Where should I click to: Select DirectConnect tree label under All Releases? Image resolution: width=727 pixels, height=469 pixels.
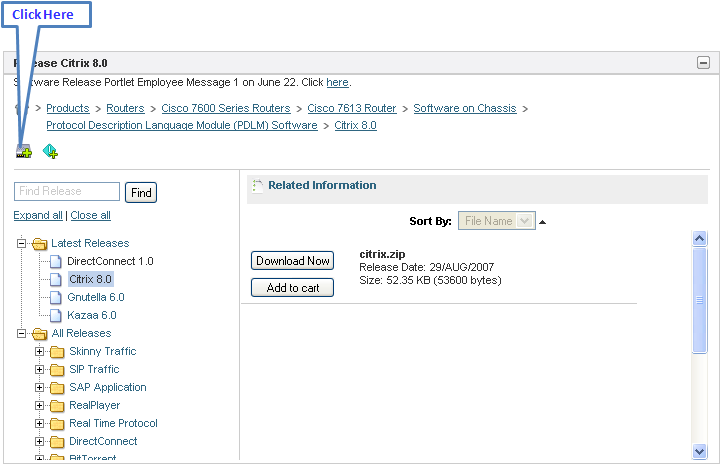click(x=103, y=442)
